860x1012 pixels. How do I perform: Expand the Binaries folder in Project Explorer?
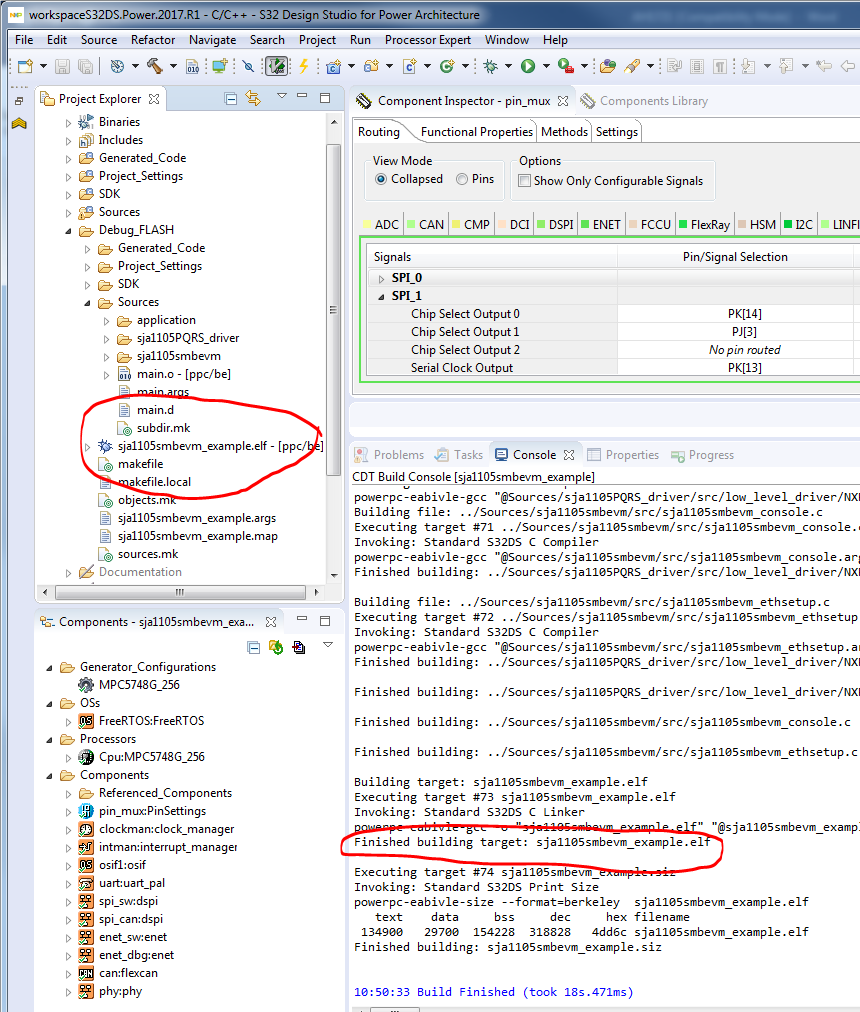69,122
